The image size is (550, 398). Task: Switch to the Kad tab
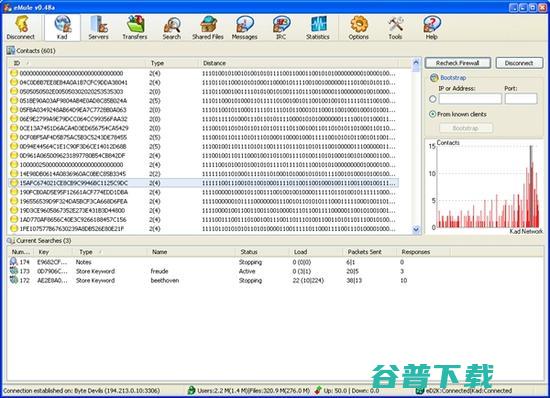(x=62, y=28)
